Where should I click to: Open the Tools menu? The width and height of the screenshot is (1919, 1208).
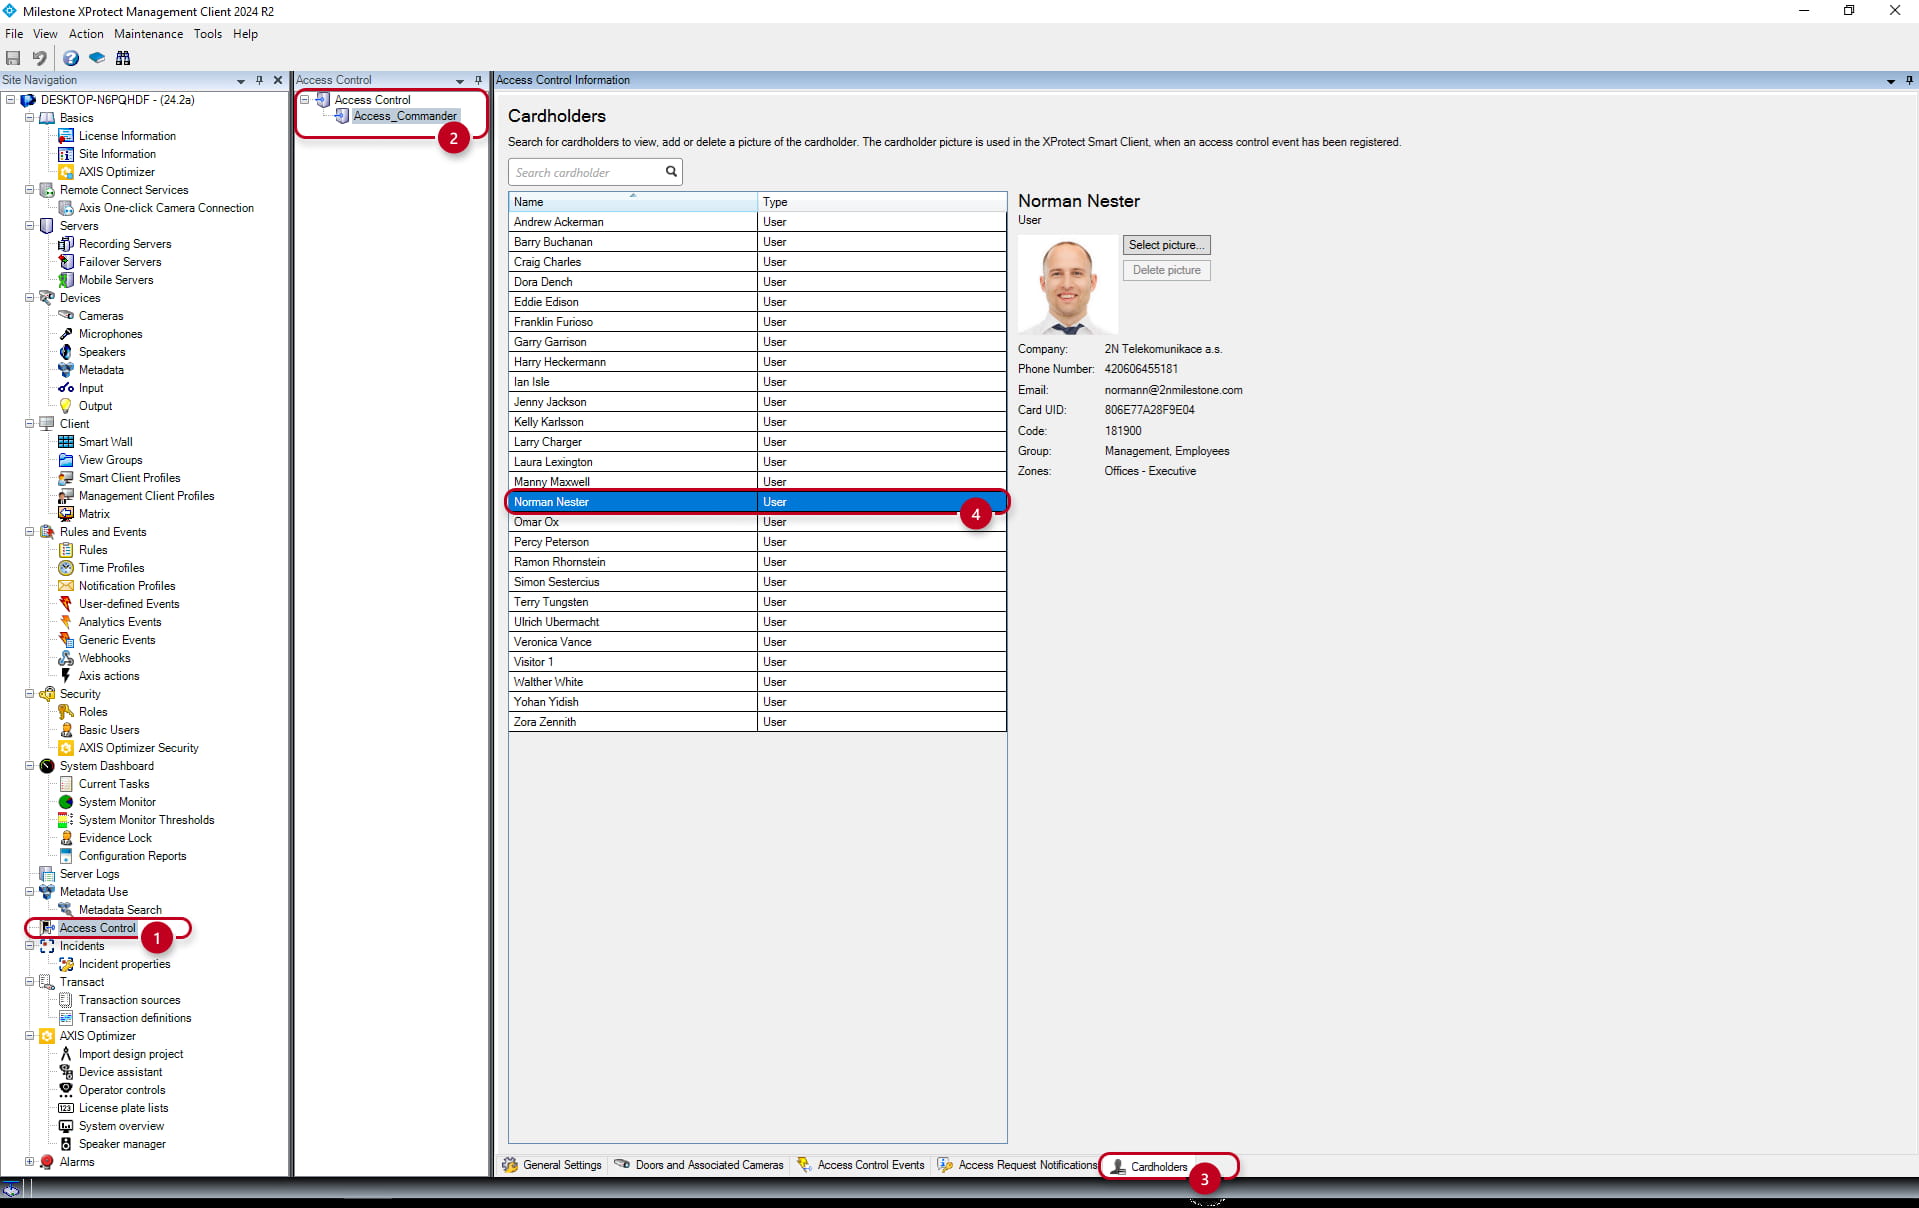coord(208,34)
